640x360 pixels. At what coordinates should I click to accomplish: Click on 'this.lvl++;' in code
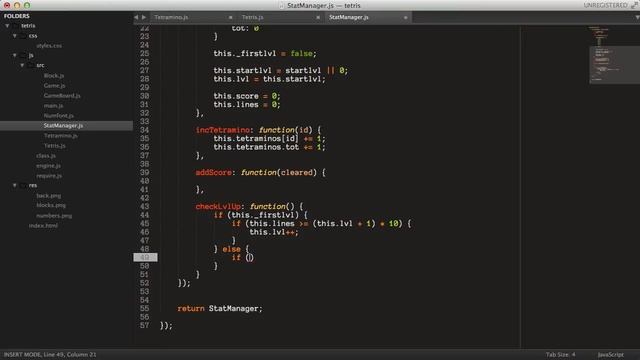pyautogui.click(x=274, y=232)
